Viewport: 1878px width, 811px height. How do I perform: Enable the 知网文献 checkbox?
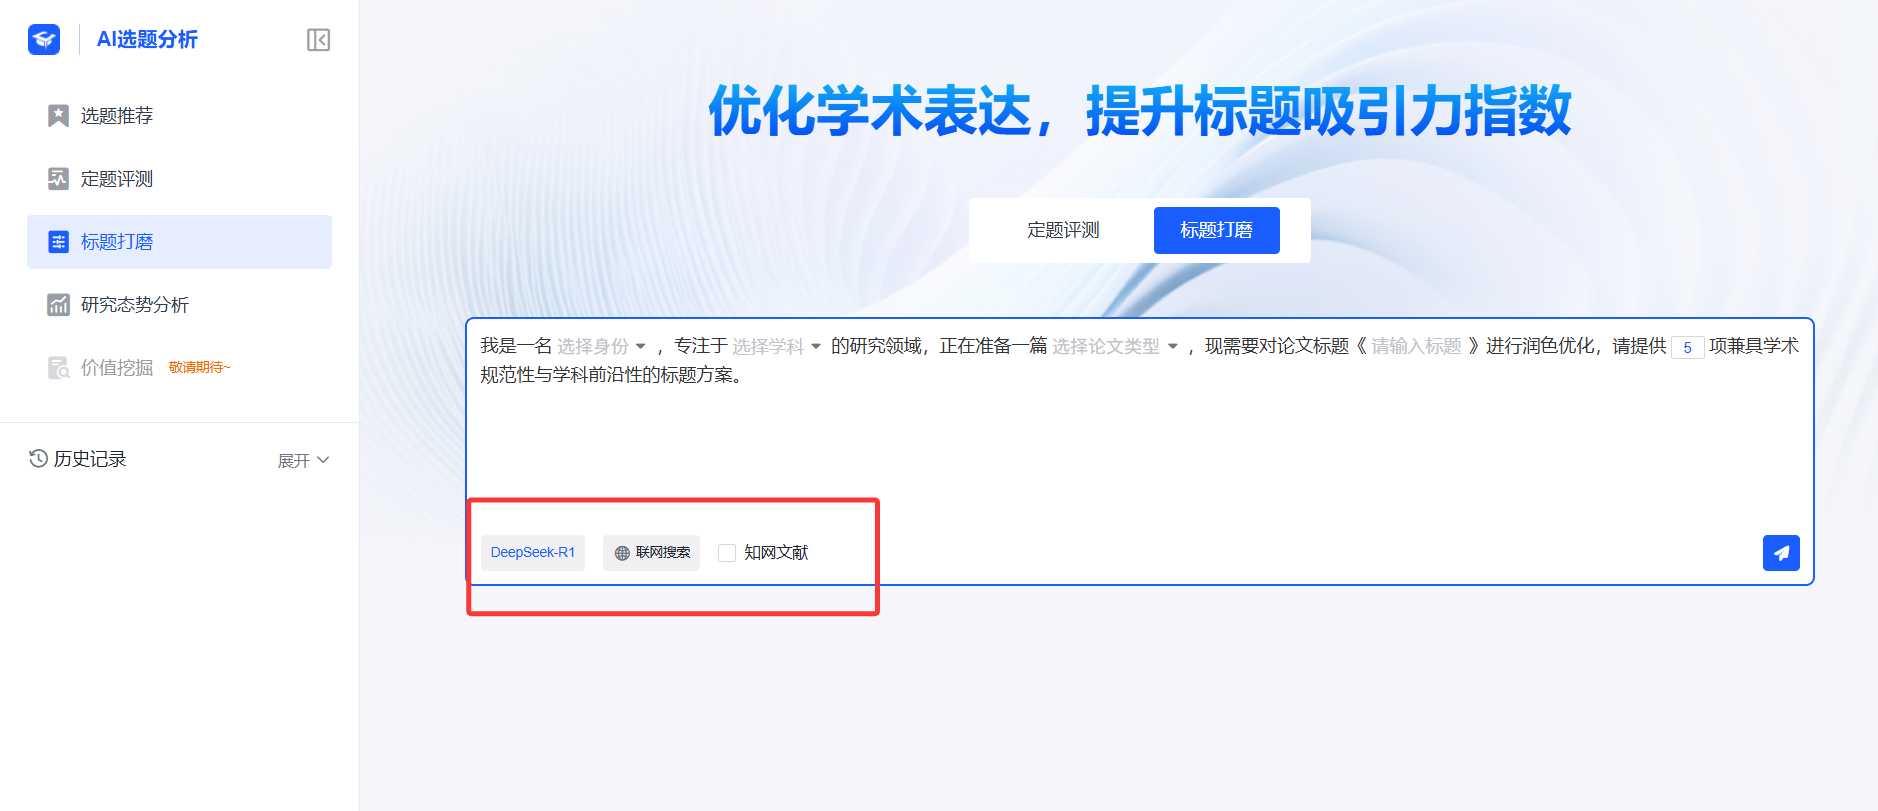[x=727, y=553]
